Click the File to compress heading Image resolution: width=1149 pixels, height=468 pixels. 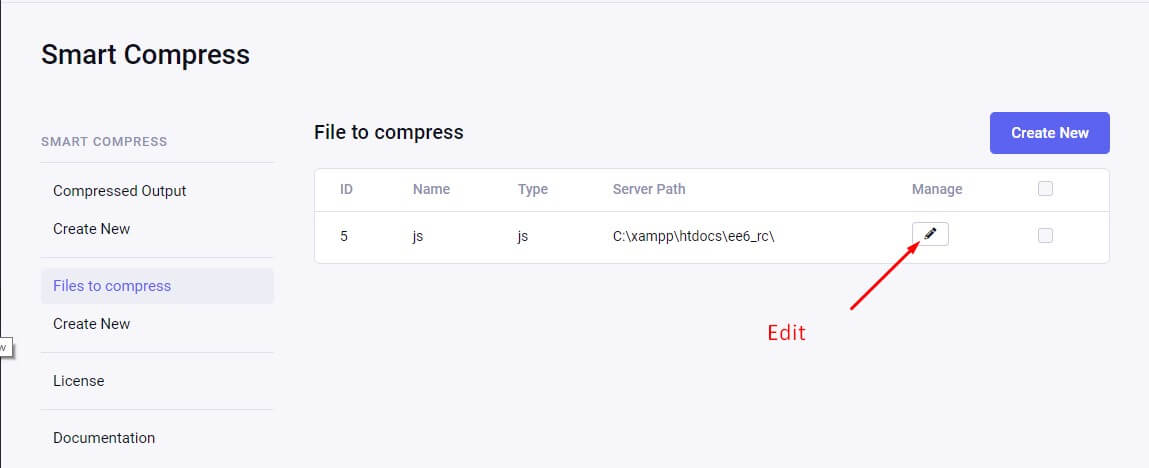pos(389,132)
